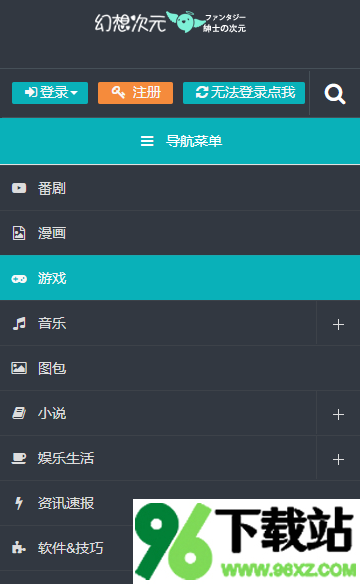Click the picture icon beside 图包
Screen dimensions: 360x584
(19, 368)
